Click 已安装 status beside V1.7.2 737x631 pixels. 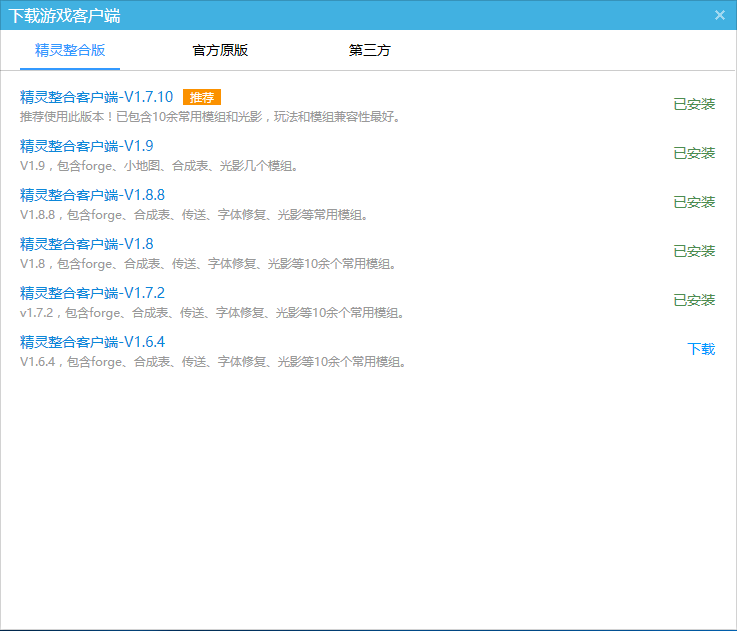click(x=694, y=300)
